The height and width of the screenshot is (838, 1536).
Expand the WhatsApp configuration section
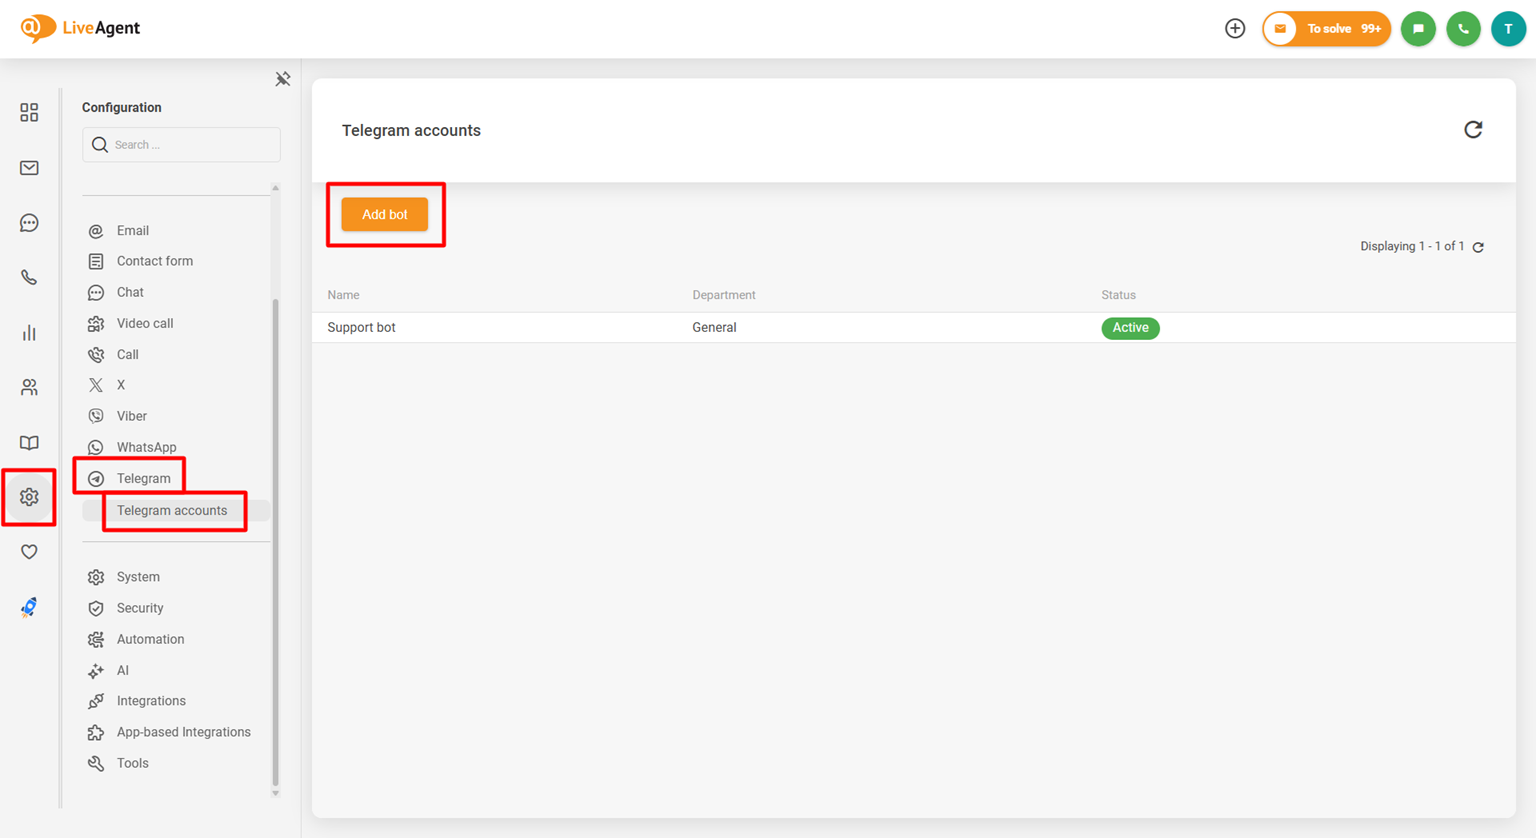click(146, 446)
